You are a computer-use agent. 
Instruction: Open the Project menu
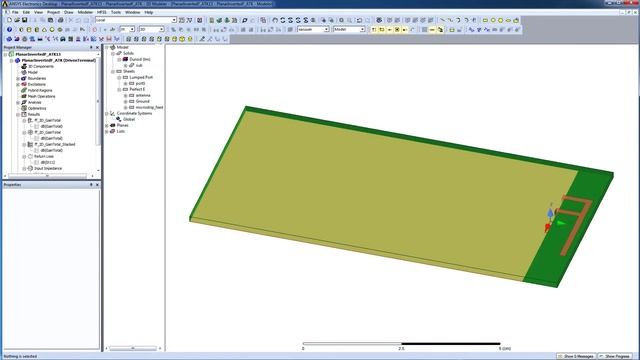point(53,12)
